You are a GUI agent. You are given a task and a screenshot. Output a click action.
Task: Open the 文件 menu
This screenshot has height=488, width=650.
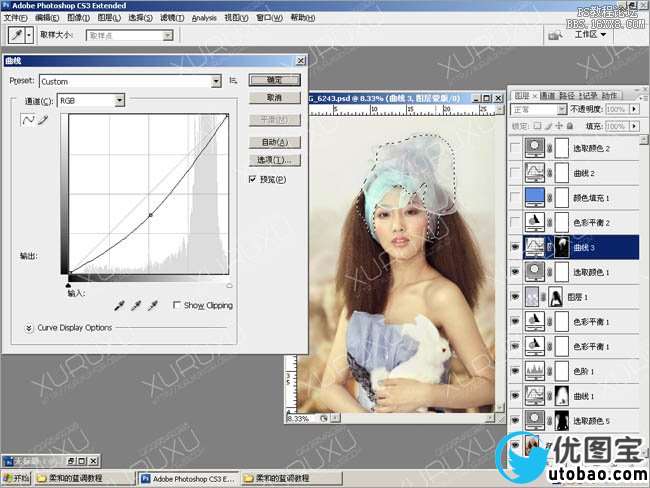pos(15,18)
